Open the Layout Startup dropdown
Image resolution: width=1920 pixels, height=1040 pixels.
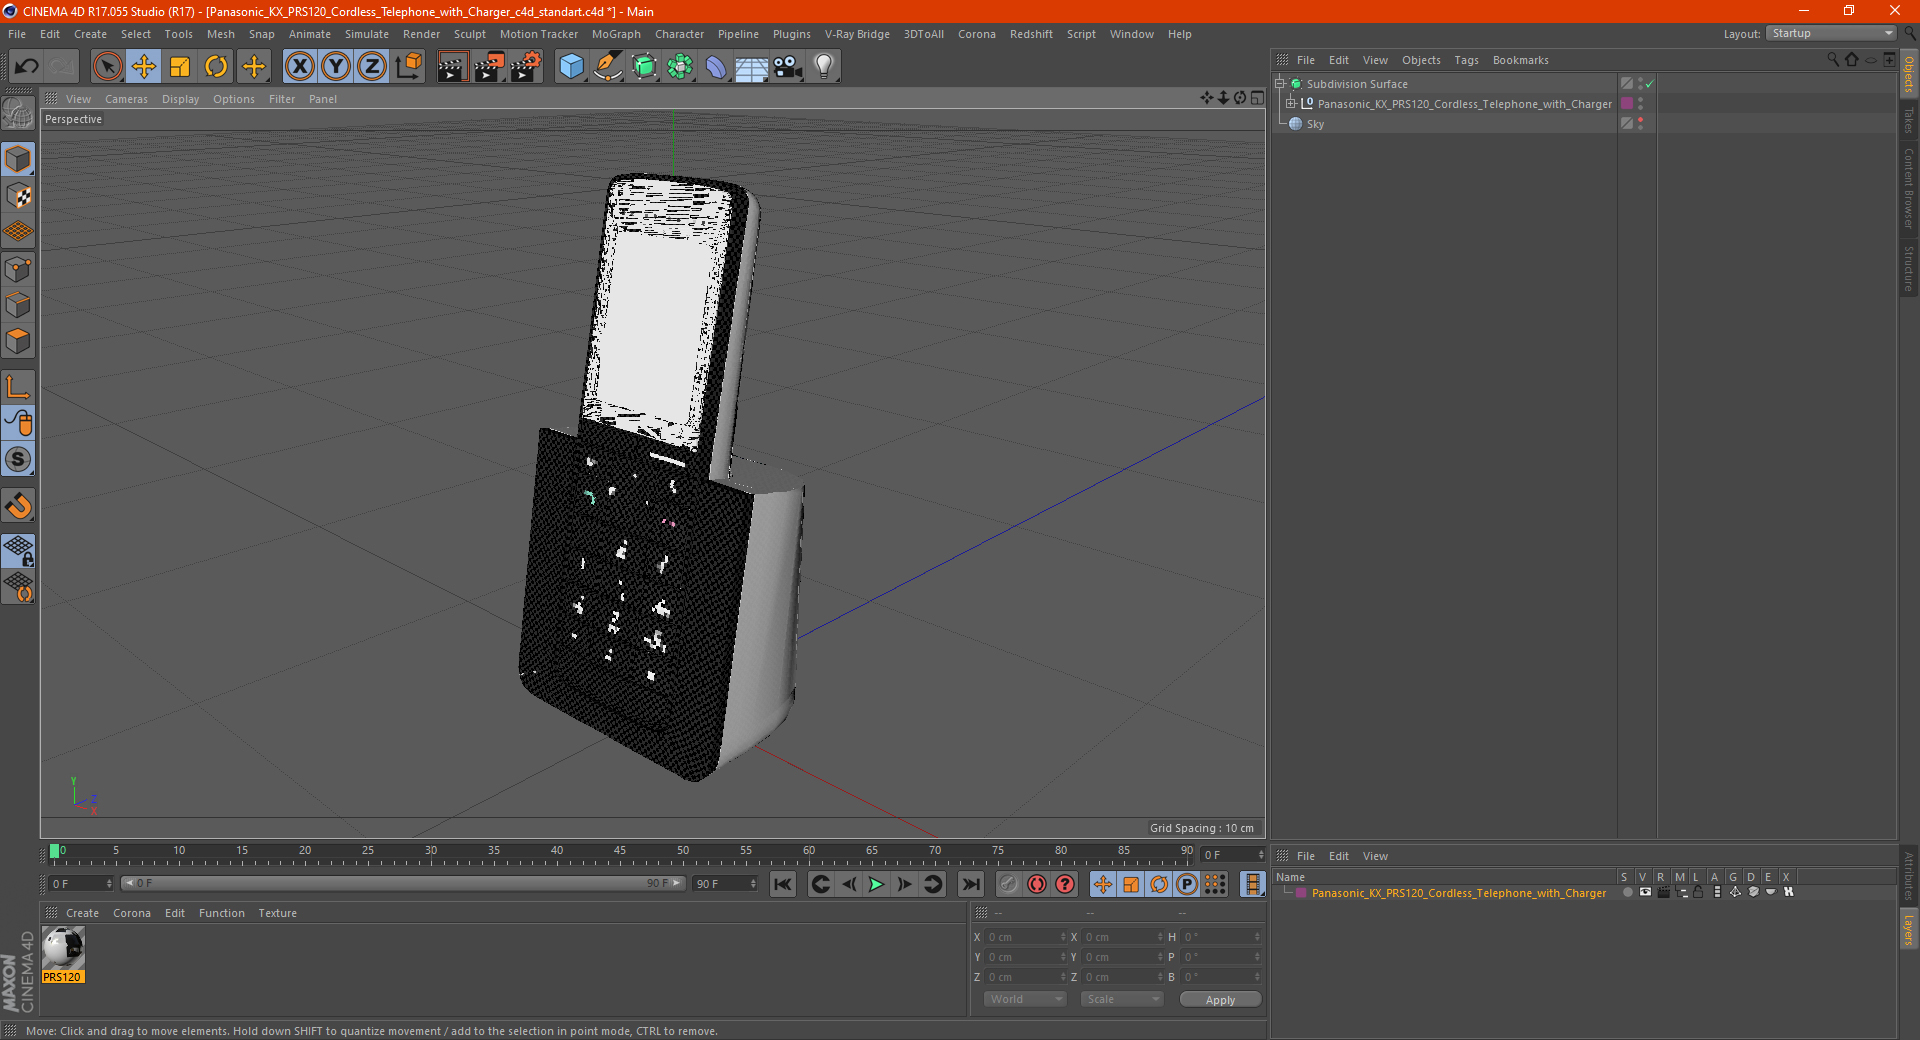1831,34
